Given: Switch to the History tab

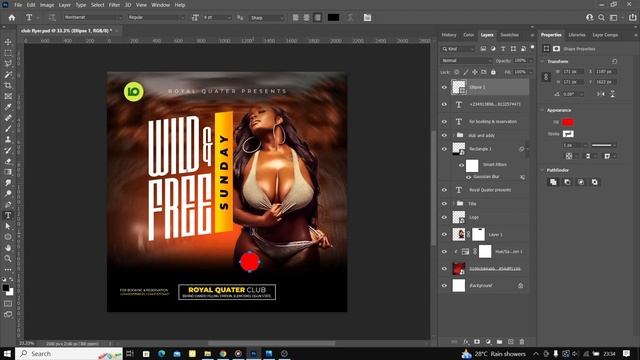Looking at the screenshot, I should pos(449,35).
